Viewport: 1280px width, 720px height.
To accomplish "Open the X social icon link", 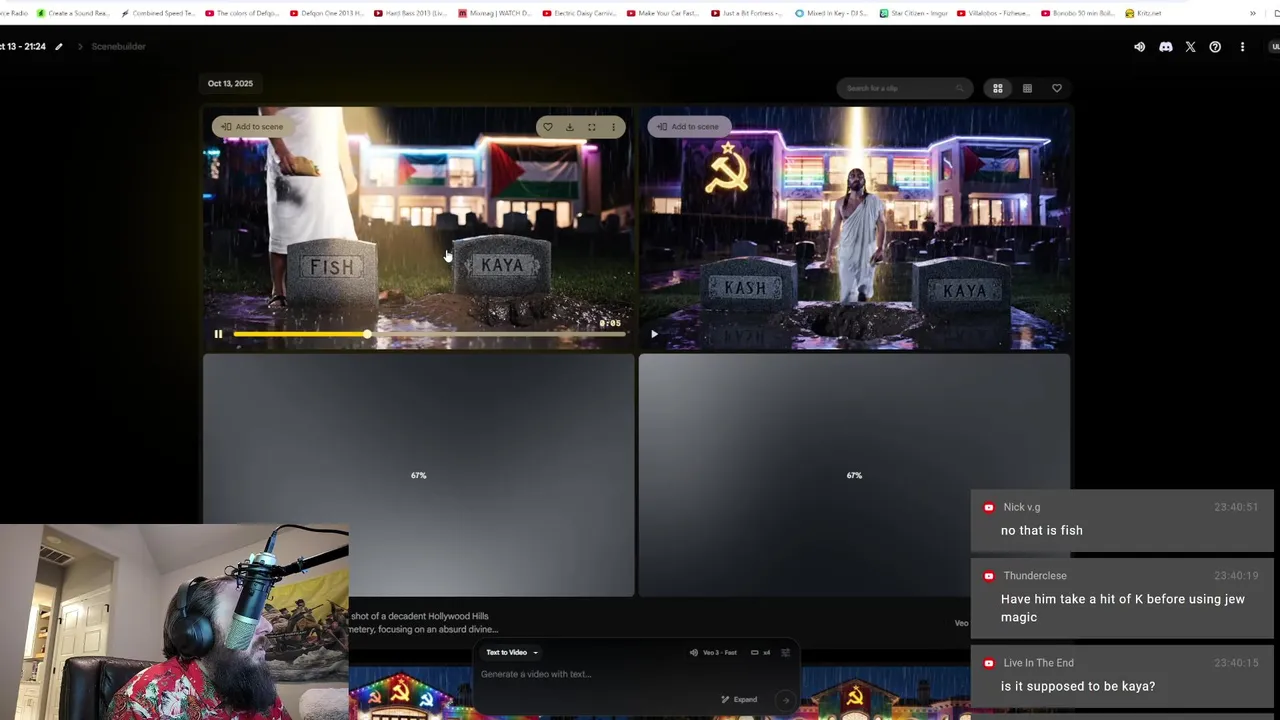I will pyautogui.click(x=1190, y=47).
